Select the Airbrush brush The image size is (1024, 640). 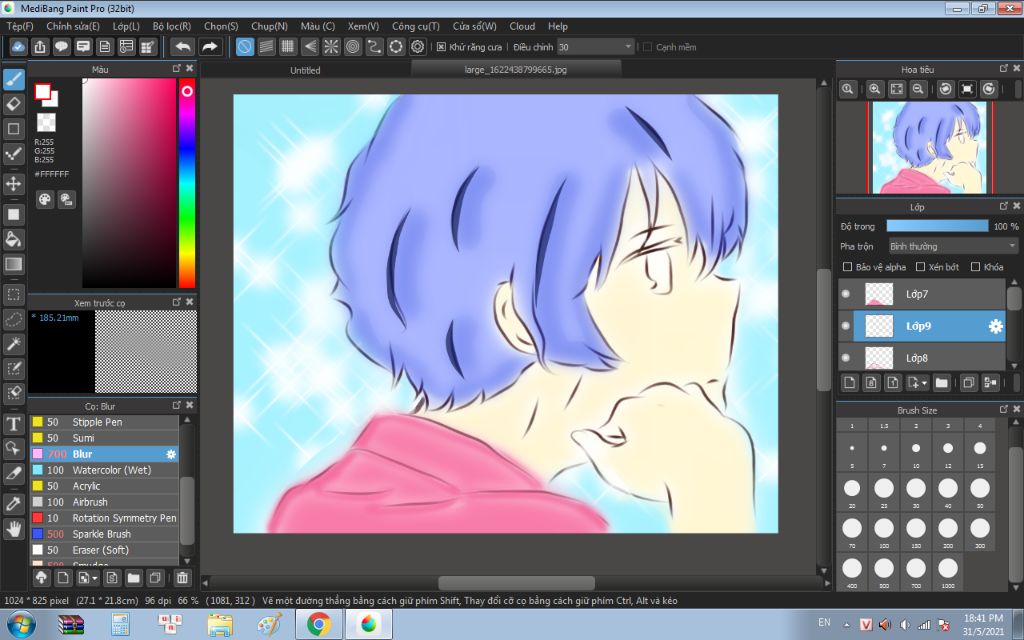104,502
